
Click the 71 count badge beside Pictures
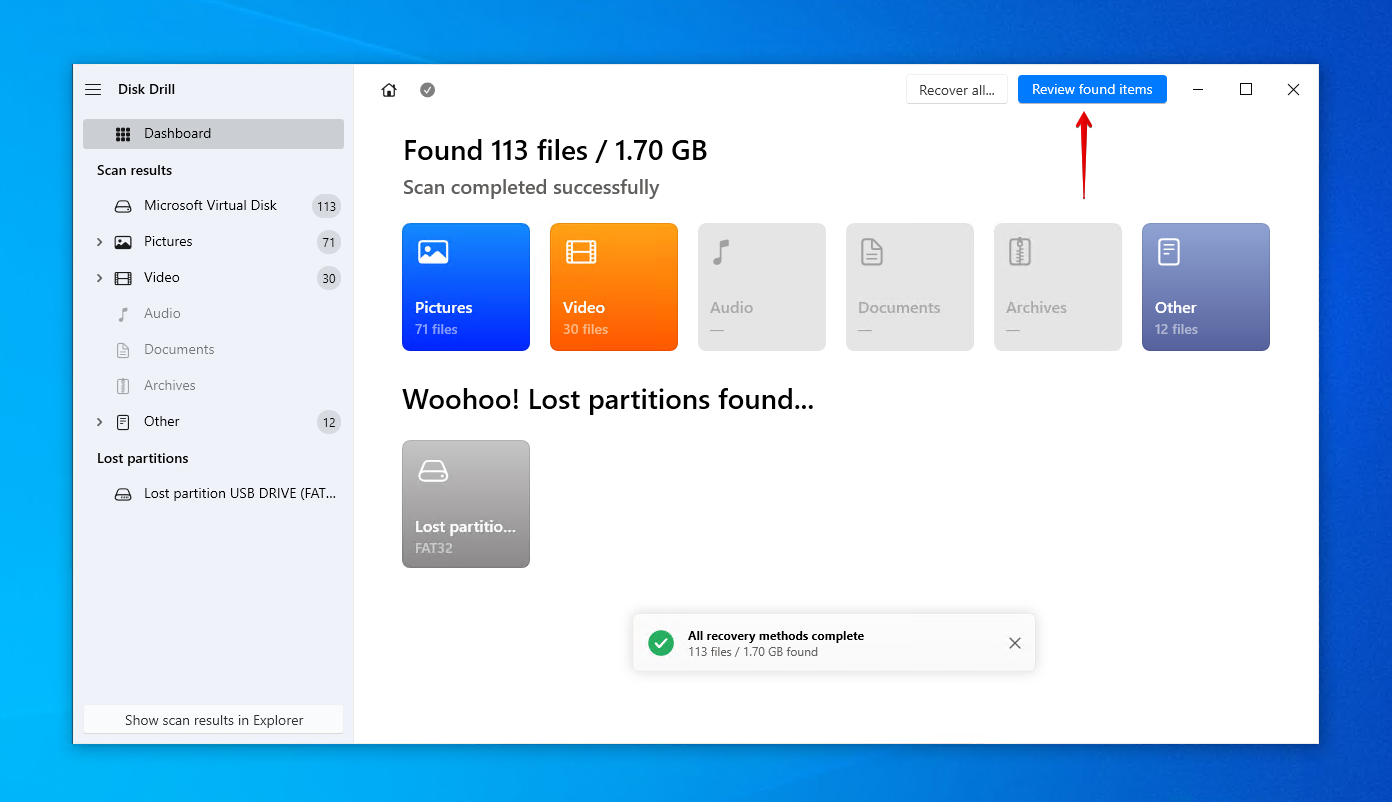[x=328, y=242]
